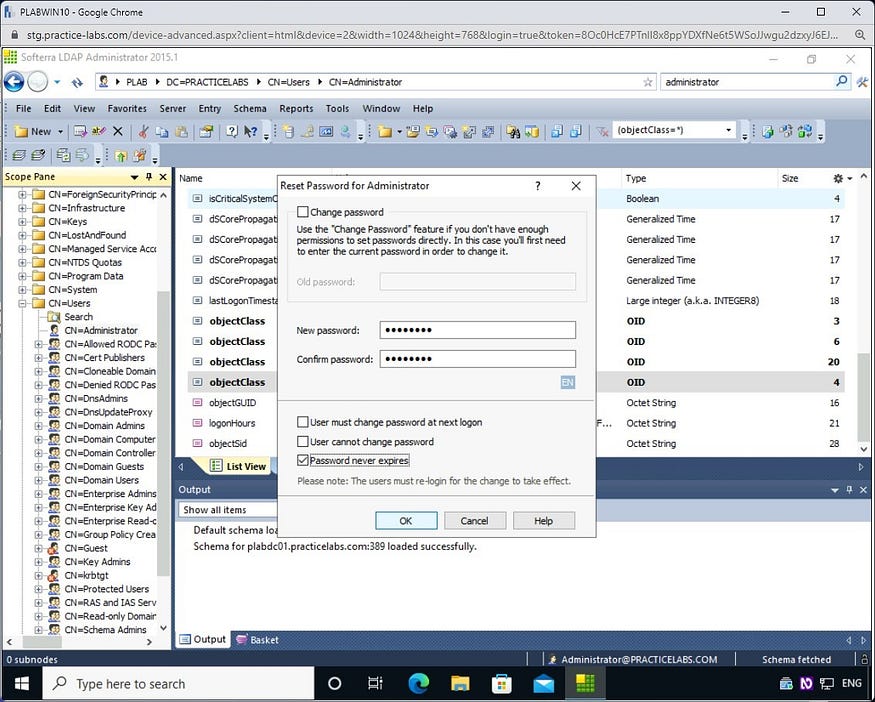Click the Back navigation arrow

[x=14, y=82]
